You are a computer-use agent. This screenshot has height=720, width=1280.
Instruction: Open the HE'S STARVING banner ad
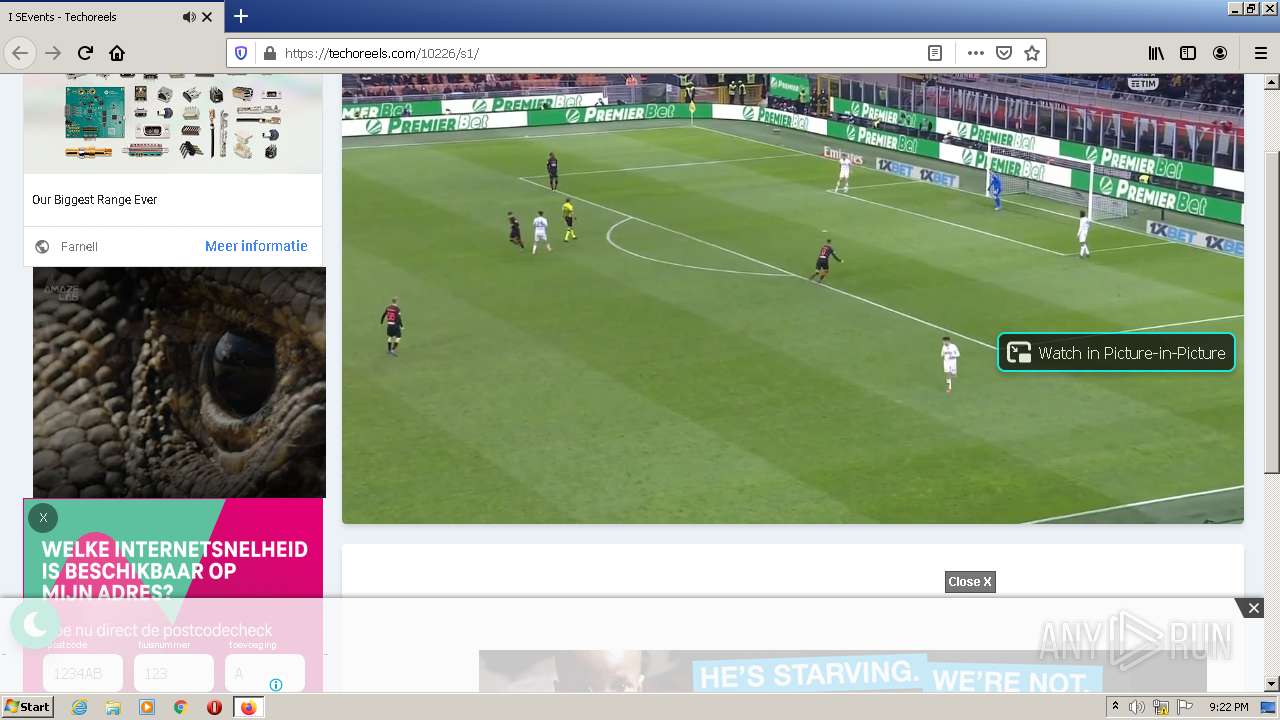click(x=843, y=672)
